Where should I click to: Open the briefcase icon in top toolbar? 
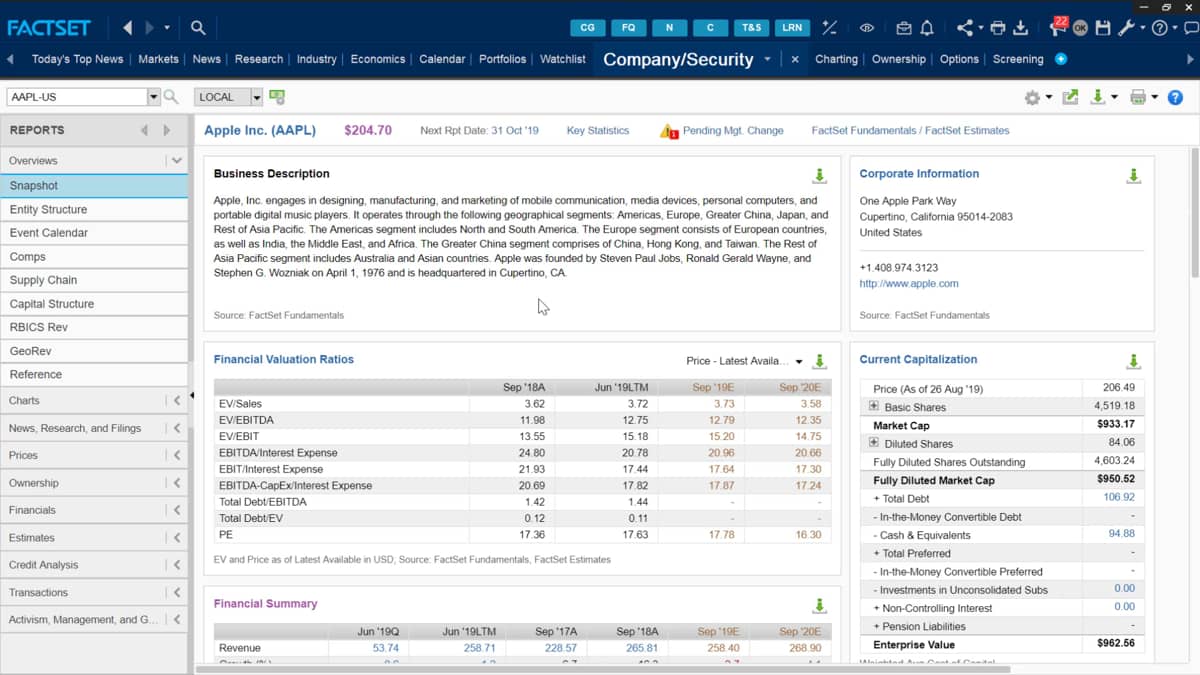(x=904, y=28)
